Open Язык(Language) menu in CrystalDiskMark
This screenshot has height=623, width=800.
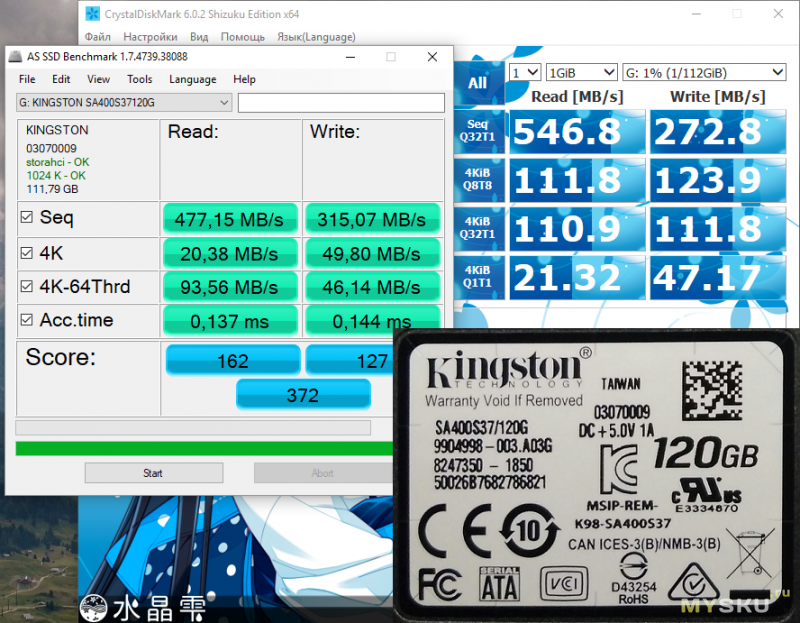pyautogui.click(x=316, y=37)
